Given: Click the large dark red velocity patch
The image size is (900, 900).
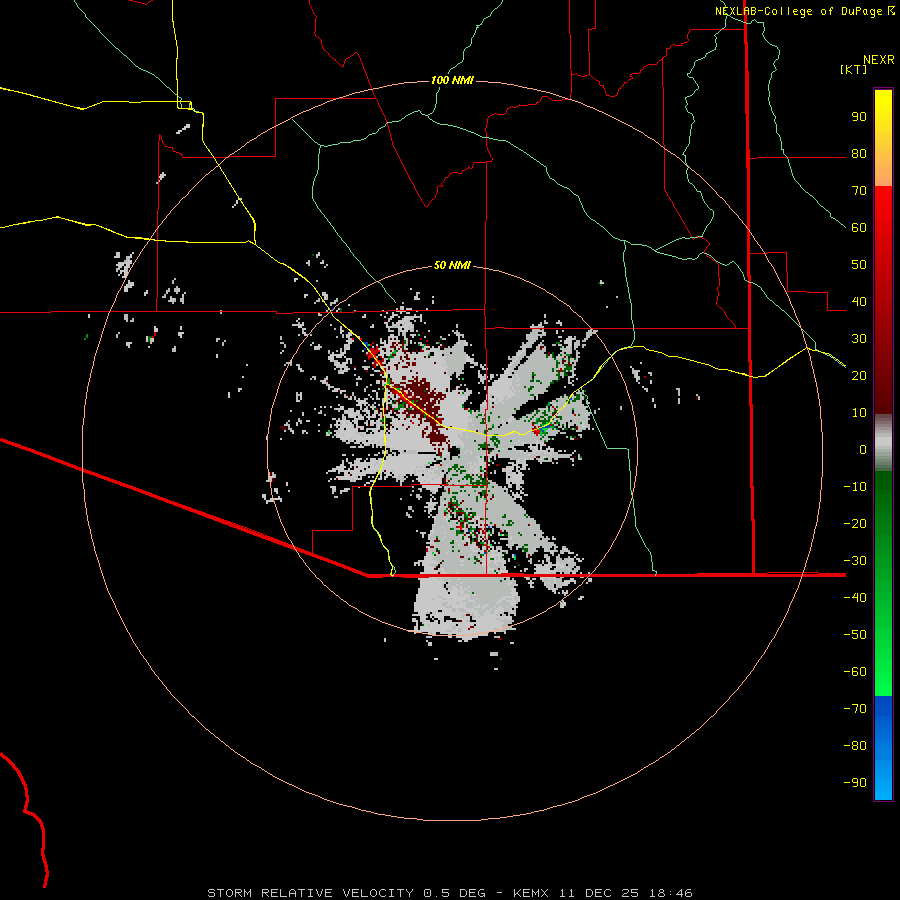Looking at the screenshot, I should point(424,404).
